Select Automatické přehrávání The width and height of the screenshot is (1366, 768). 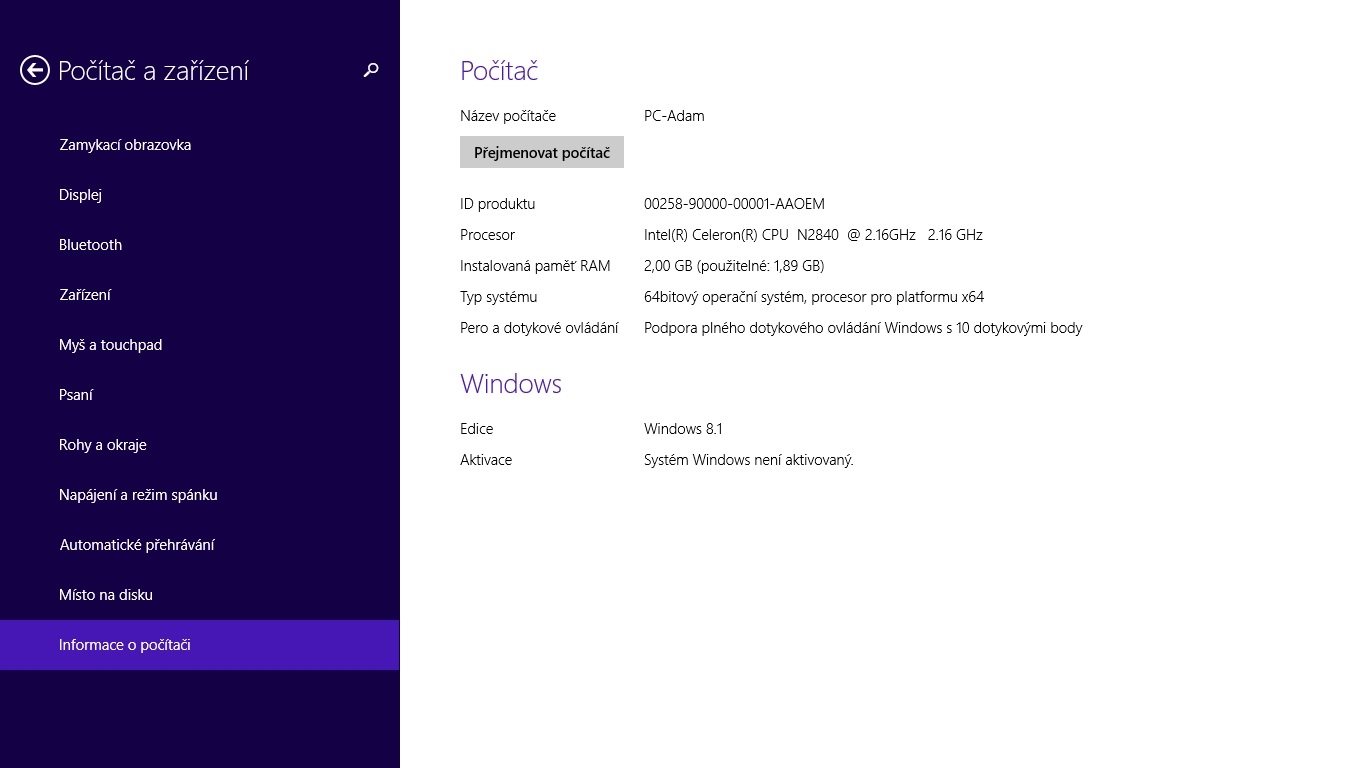point(137,545)
